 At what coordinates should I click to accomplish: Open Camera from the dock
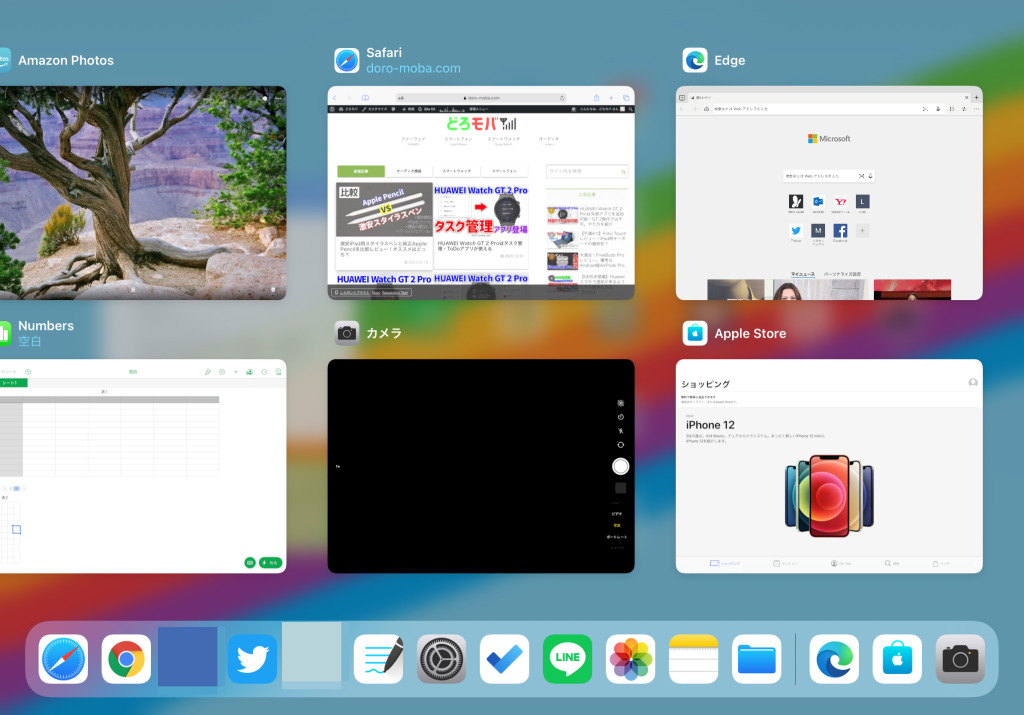pos(960,659)
